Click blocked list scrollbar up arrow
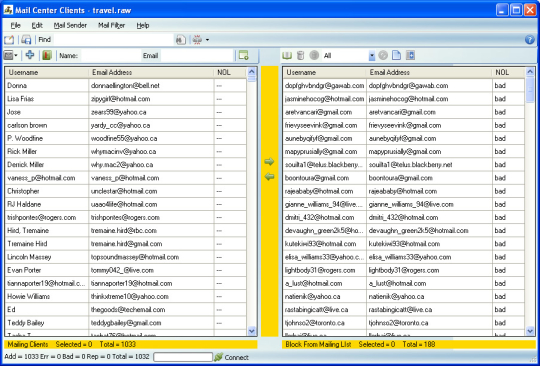Screen dimensions: 540x366 tap(530, 72)
